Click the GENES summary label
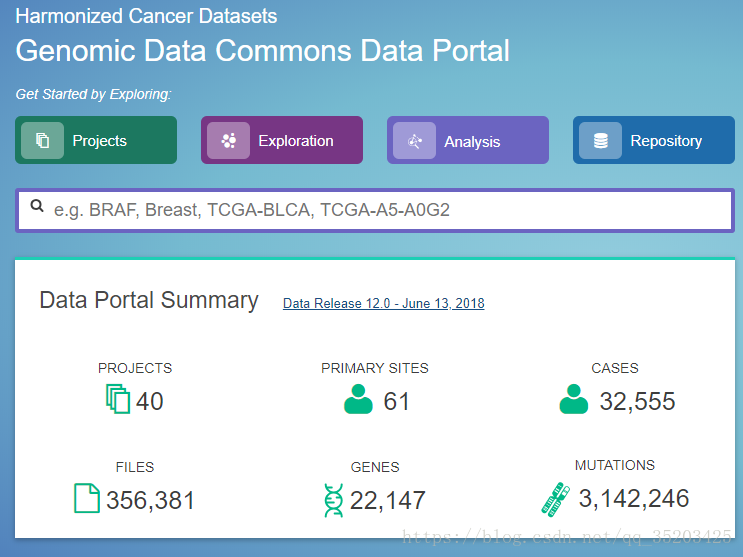This screenshot has width=743, height=557. pyautogui.click(x=375, y=467)
